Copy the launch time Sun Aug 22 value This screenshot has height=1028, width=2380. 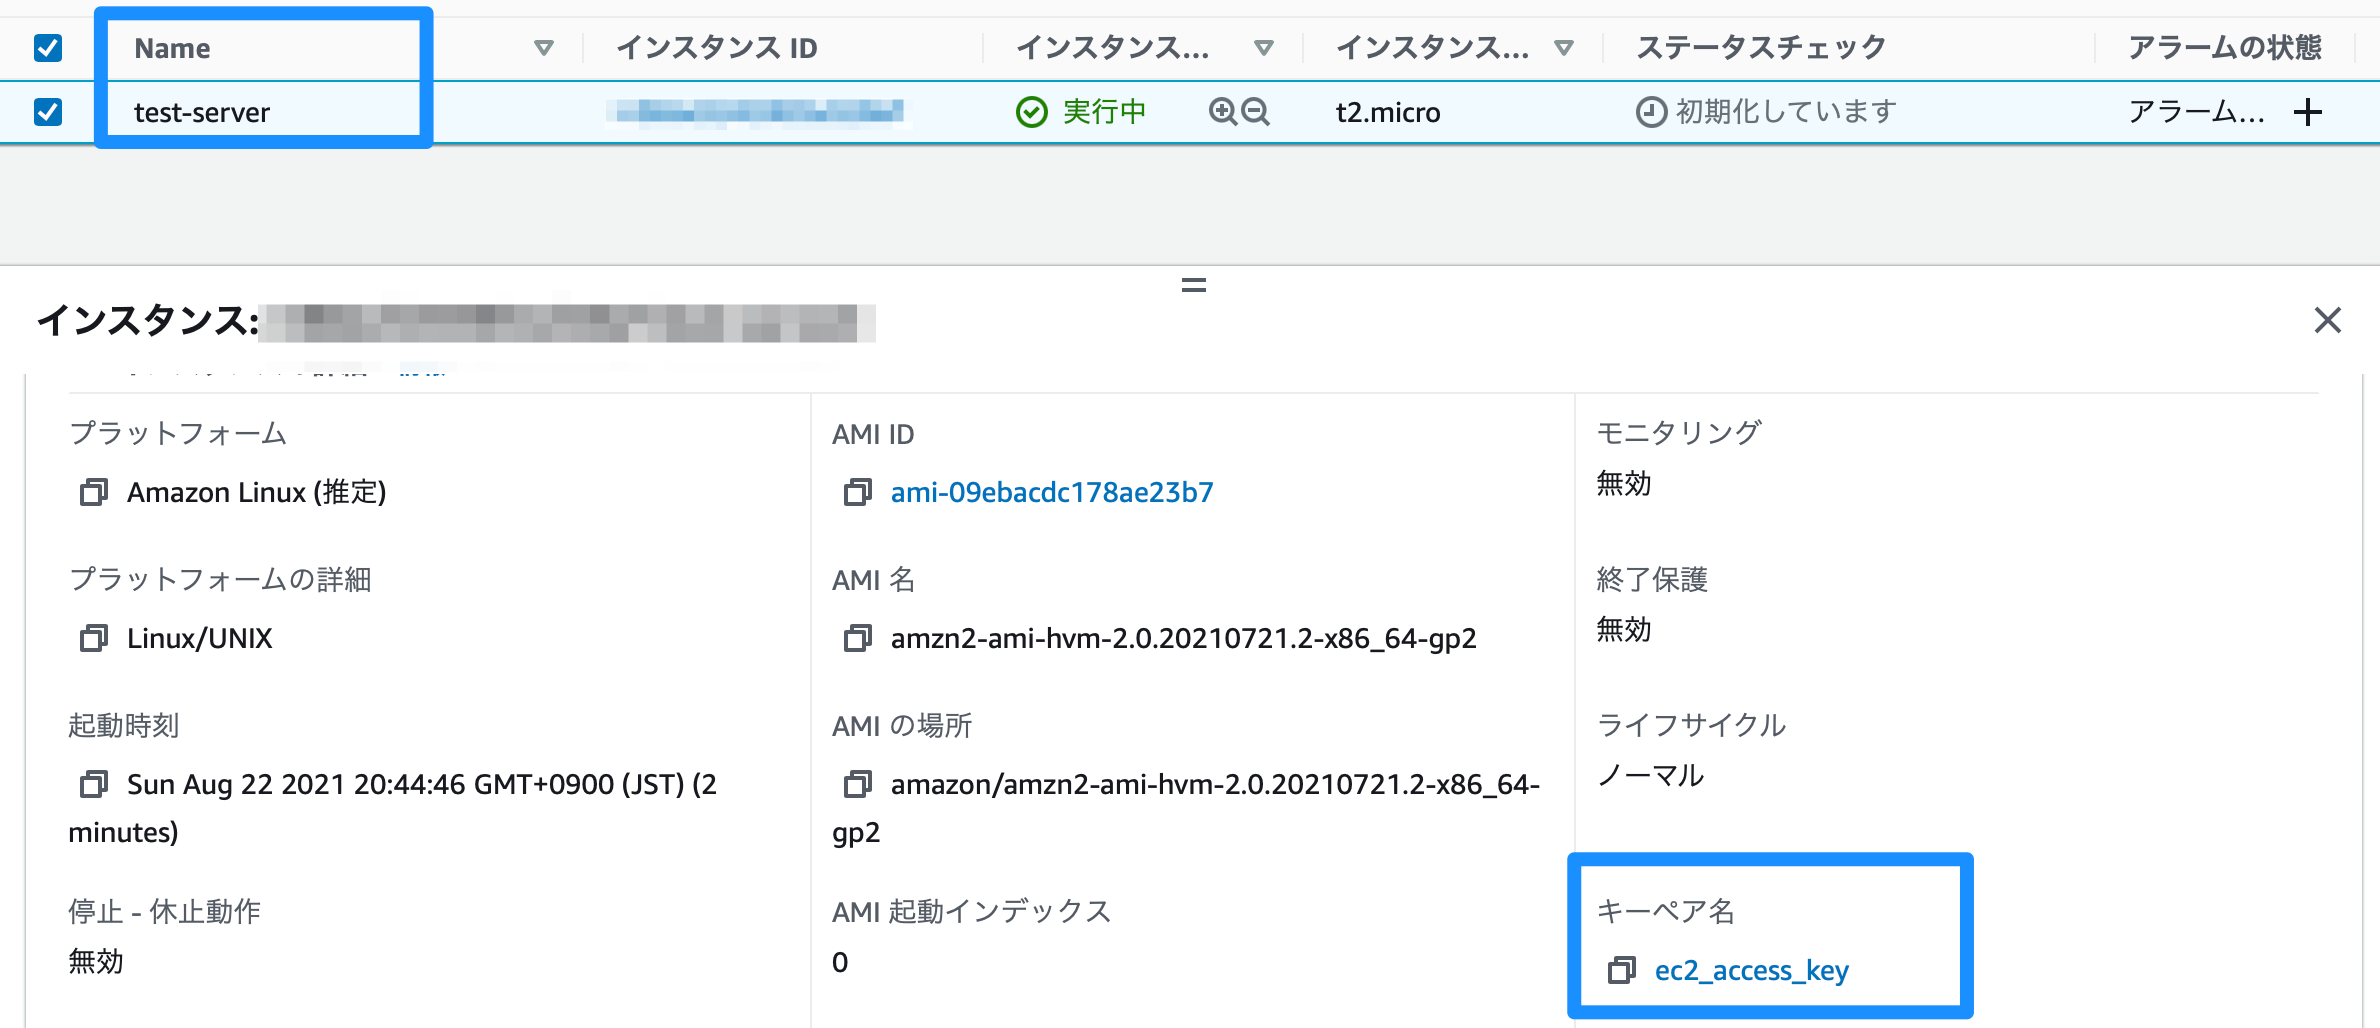click(x=94, y=784)
